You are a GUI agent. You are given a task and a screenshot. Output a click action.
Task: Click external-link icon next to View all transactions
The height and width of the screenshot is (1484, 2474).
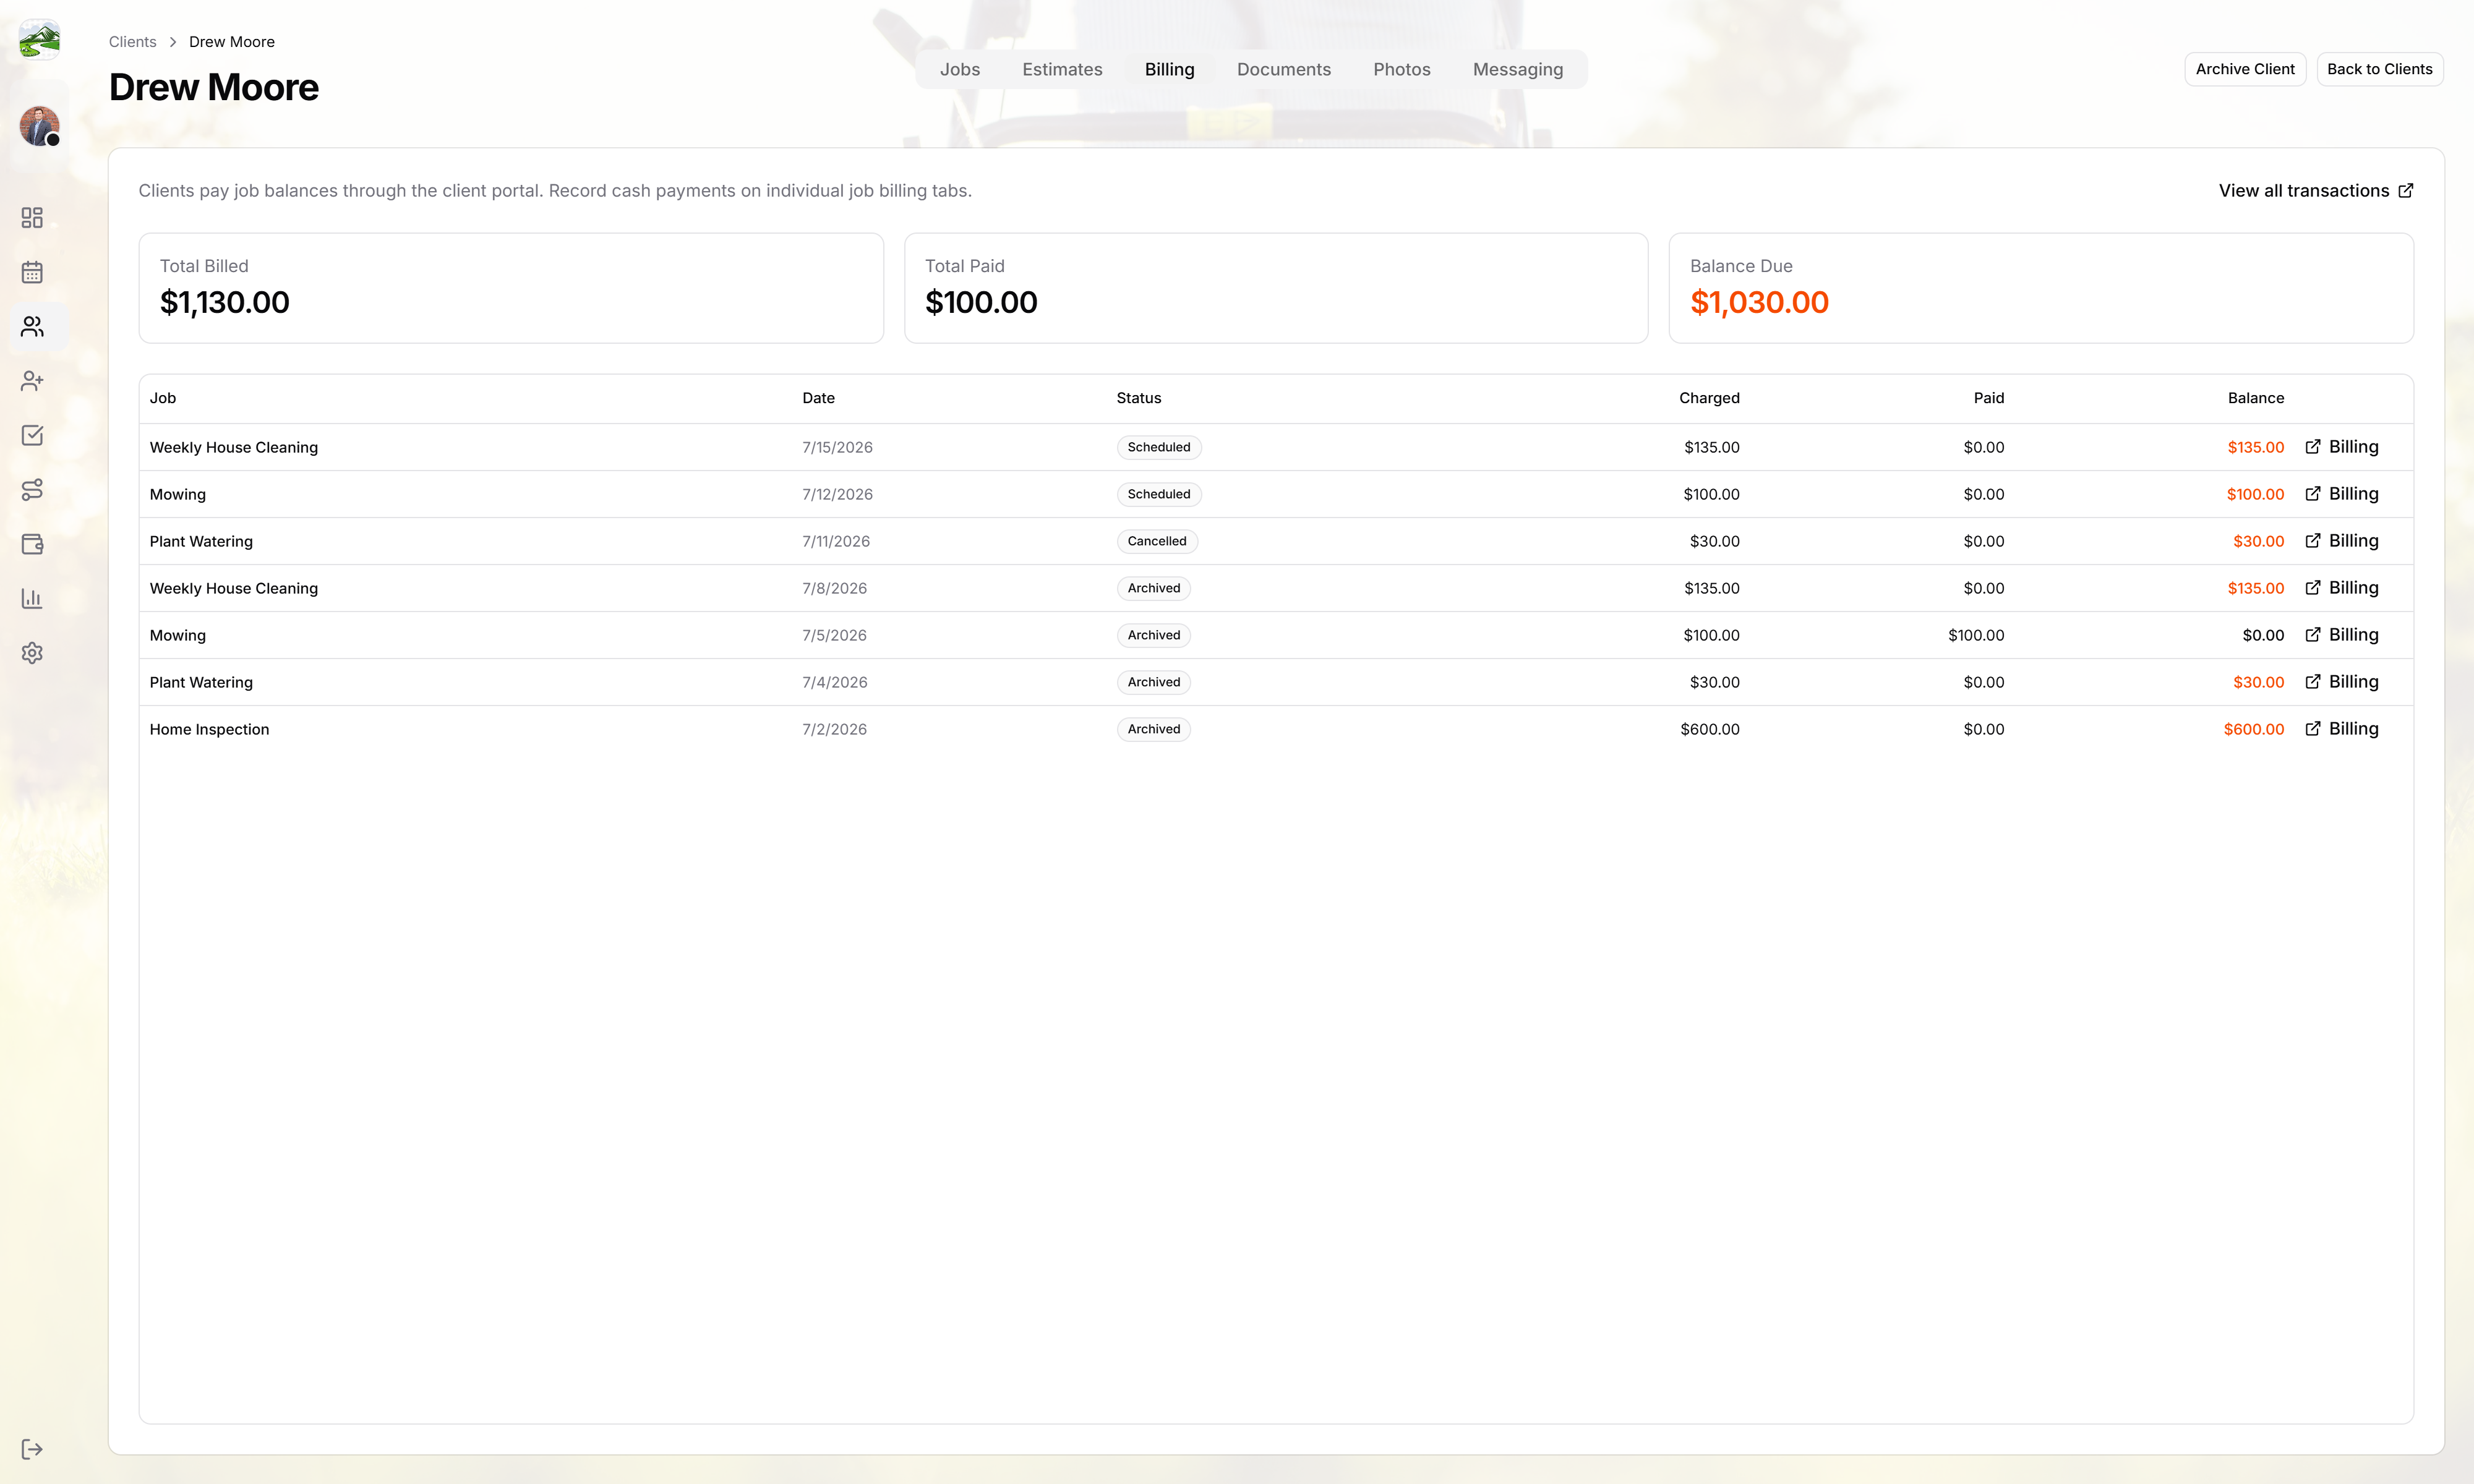point(2406,190)
